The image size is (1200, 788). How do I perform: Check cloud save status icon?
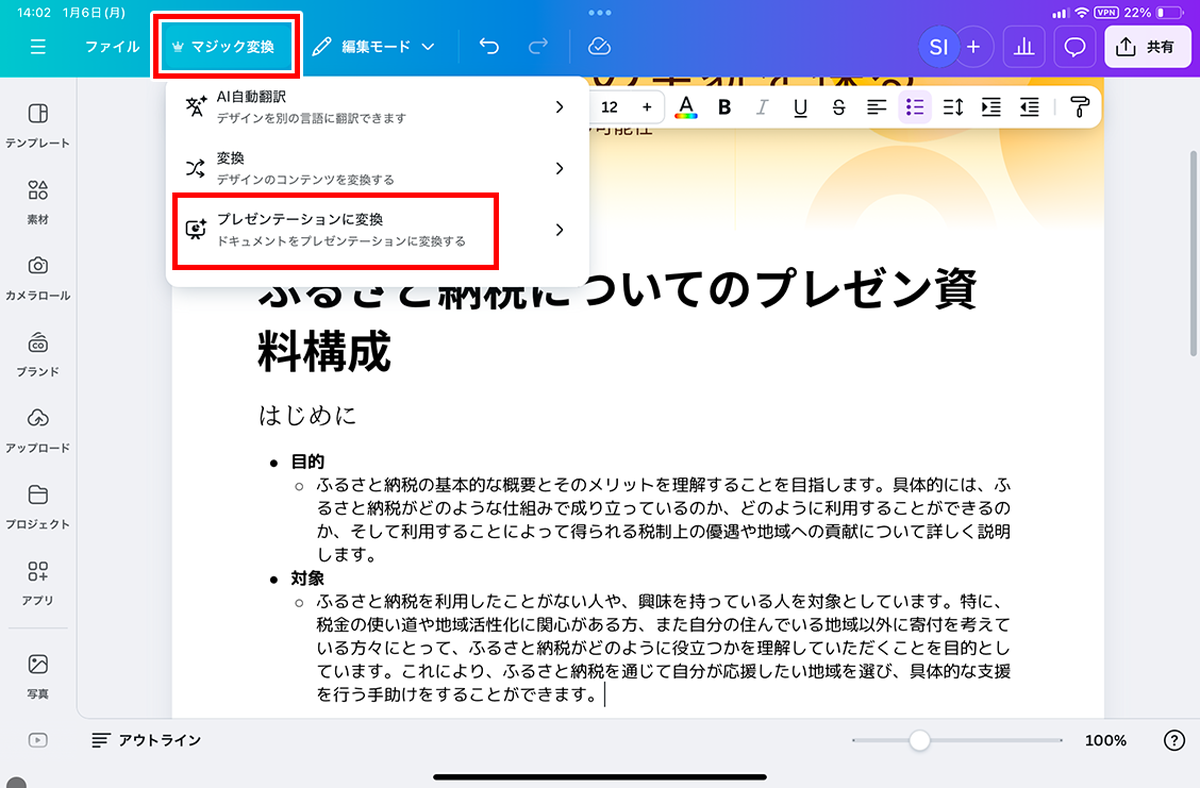(x=599, y=47)
